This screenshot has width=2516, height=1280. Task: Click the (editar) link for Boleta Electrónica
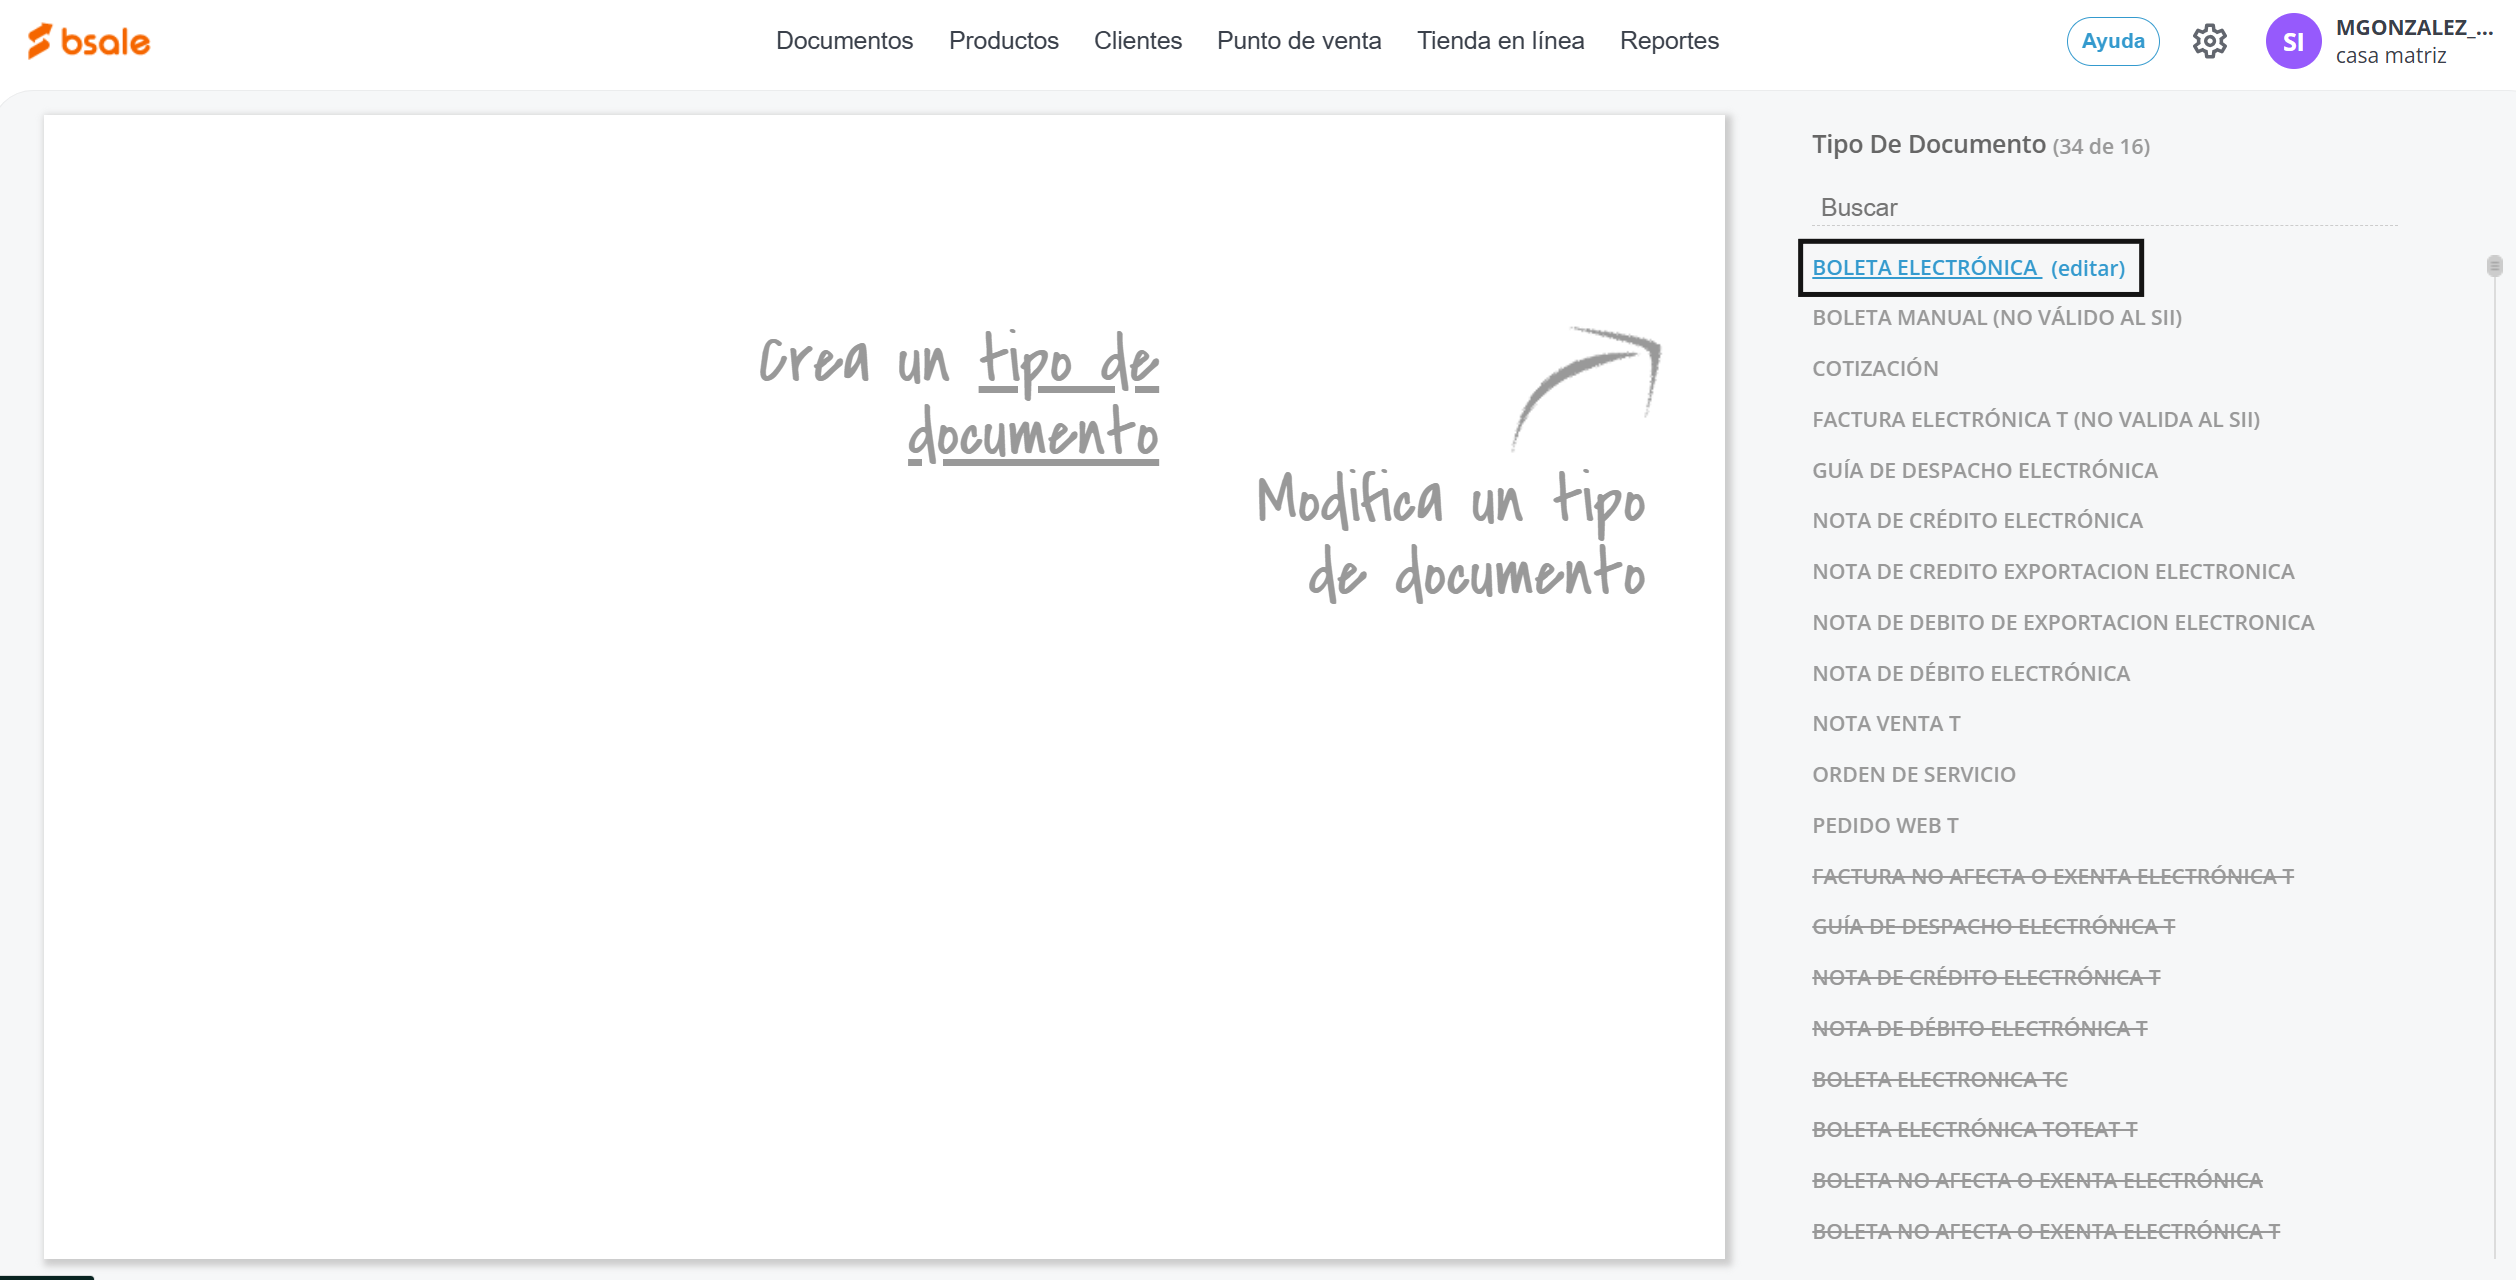tap(2087, 268)
